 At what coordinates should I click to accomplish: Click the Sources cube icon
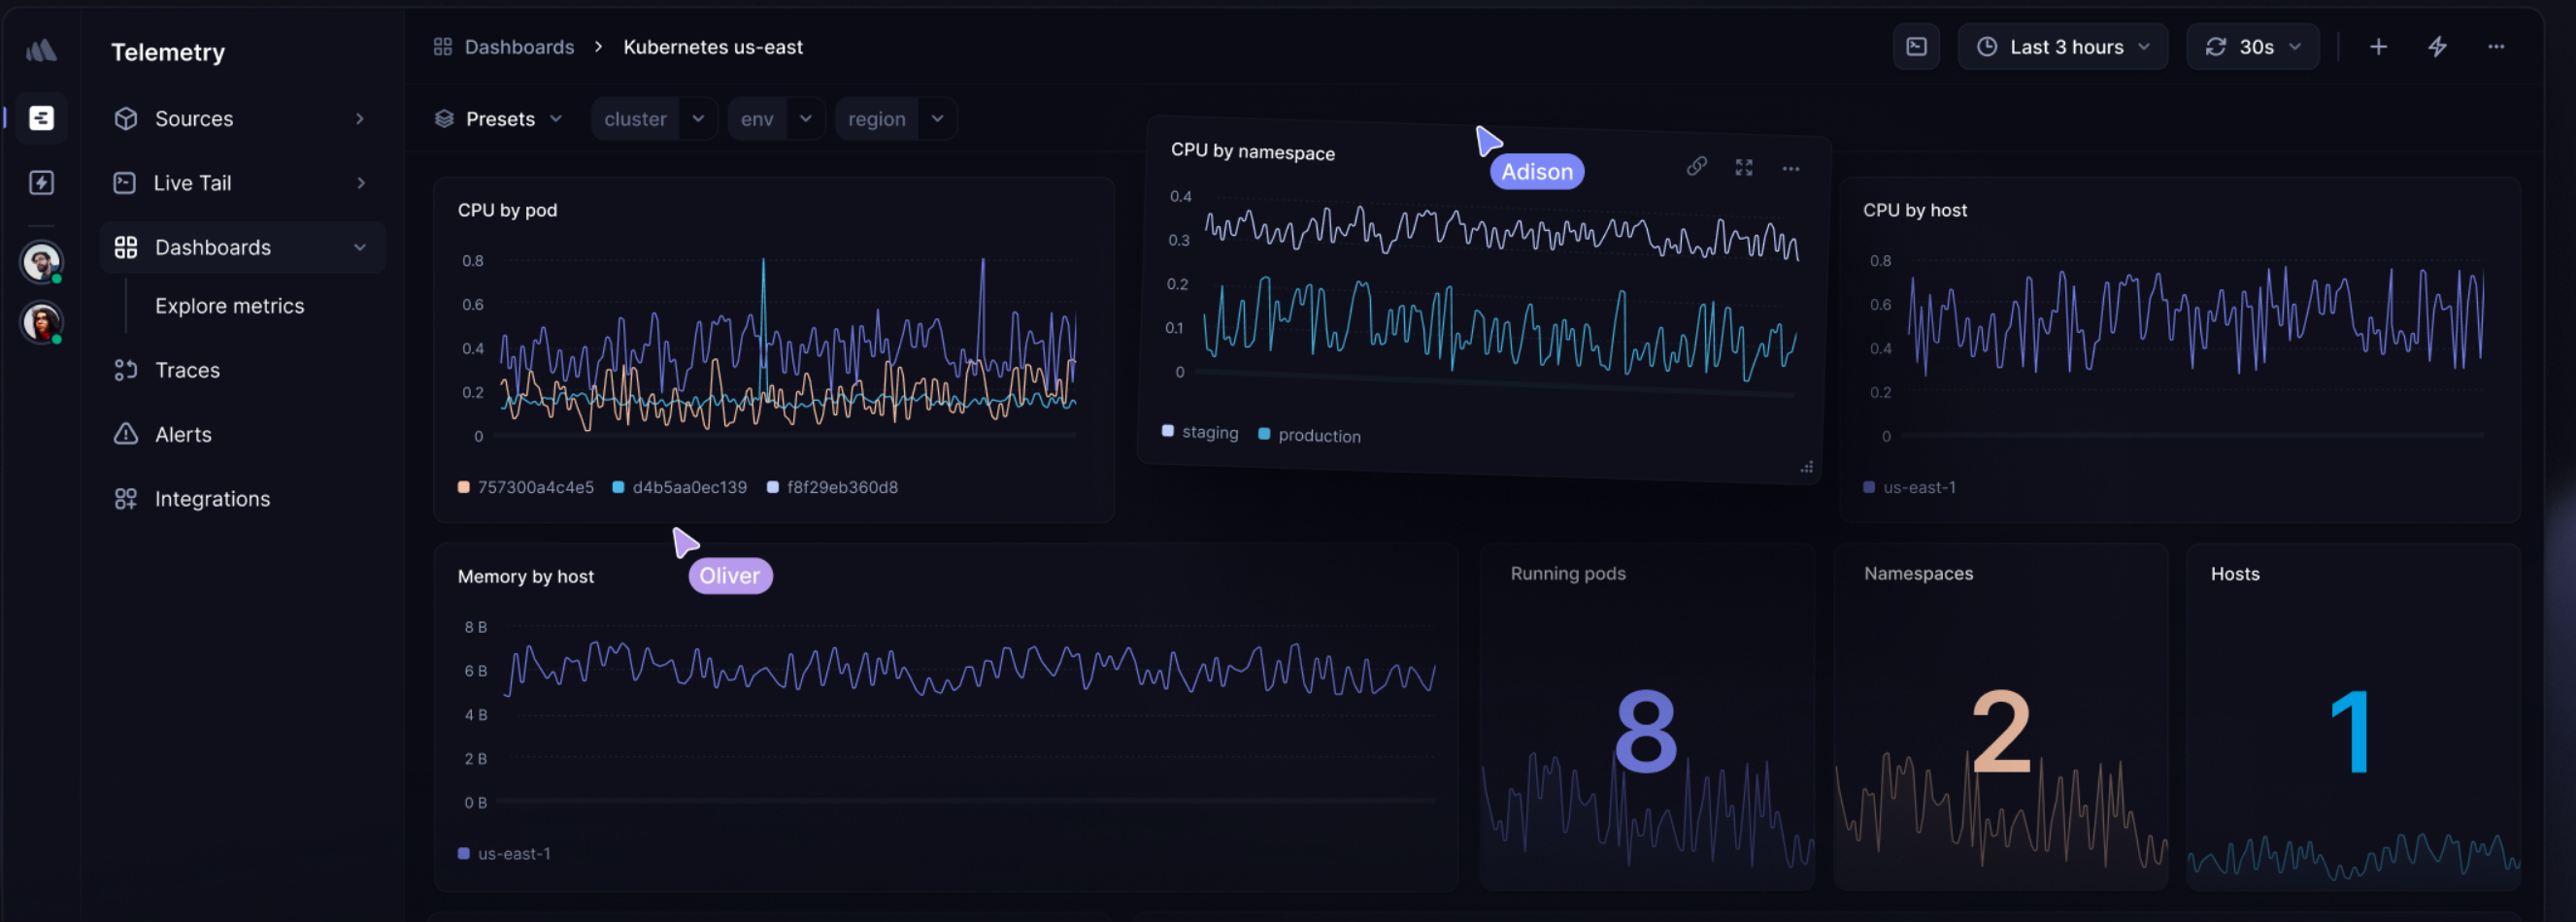[x=126, y=119]
